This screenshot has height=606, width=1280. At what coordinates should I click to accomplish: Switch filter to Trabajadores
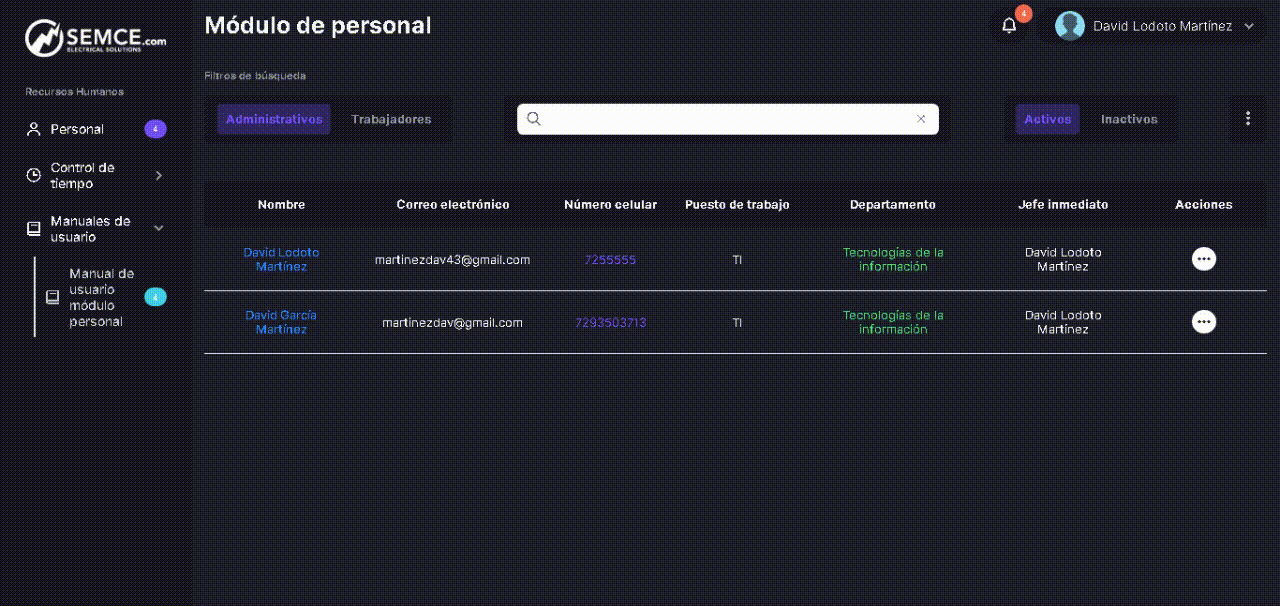point(391,119)
